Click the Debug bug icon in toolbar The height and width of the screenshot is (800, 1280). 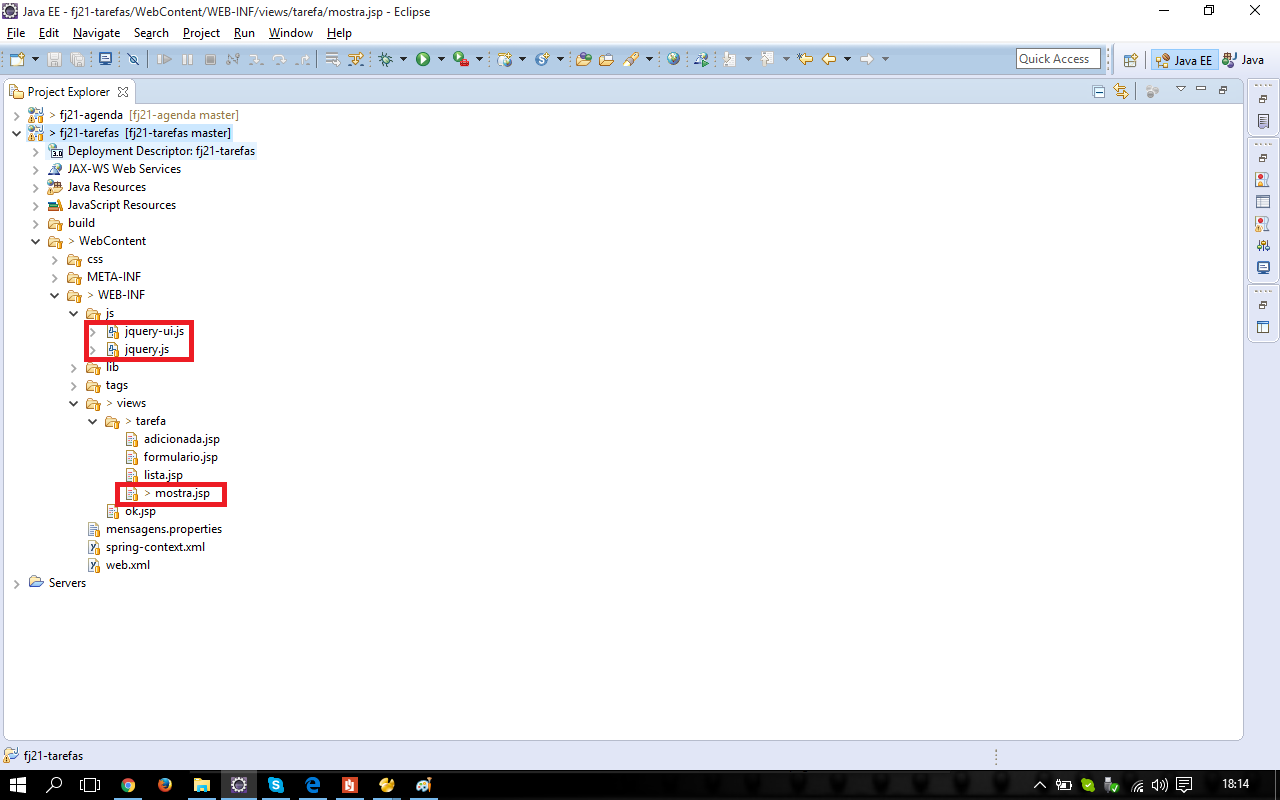[386, 60]
